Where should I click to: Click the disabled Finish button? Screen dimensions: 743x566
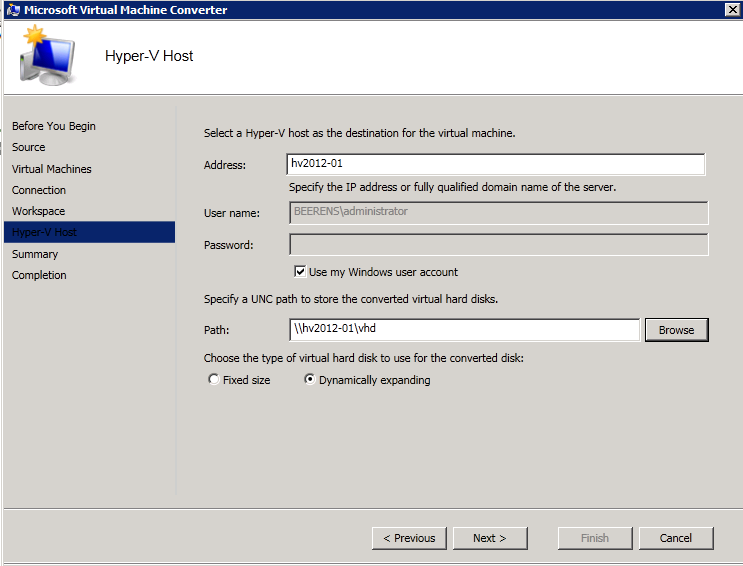click(595, 538)
